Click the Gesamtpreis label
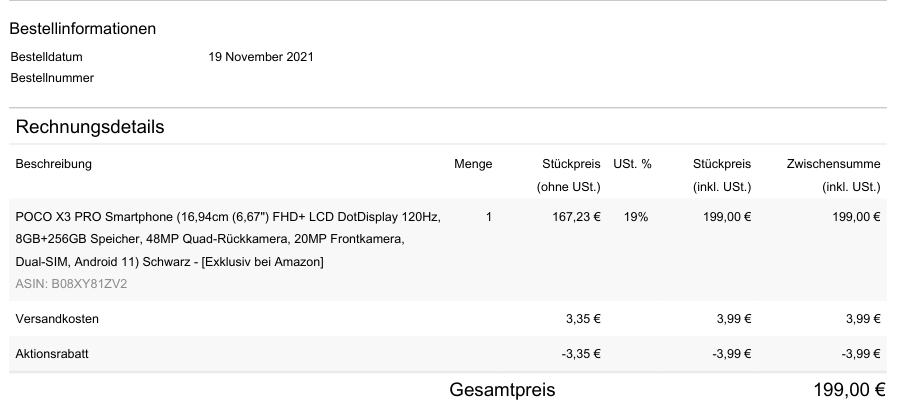Image resolution: width=907 pixels, height=413 pixels. click(x=502, y=390)
